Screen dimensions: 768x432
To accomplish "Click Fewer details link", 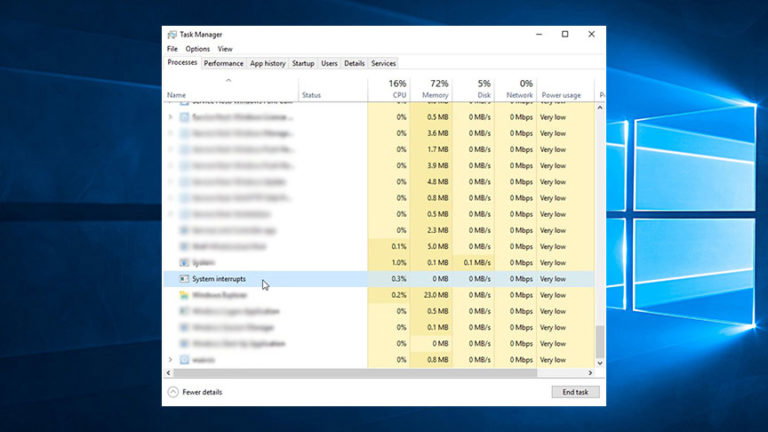I will (x=202, y=392).
